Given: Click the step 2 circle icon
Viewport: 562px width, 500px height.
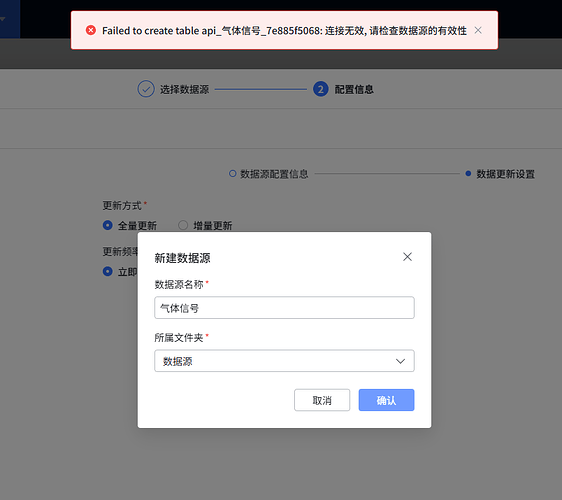Looking at the screenshot, I should 321,89.
